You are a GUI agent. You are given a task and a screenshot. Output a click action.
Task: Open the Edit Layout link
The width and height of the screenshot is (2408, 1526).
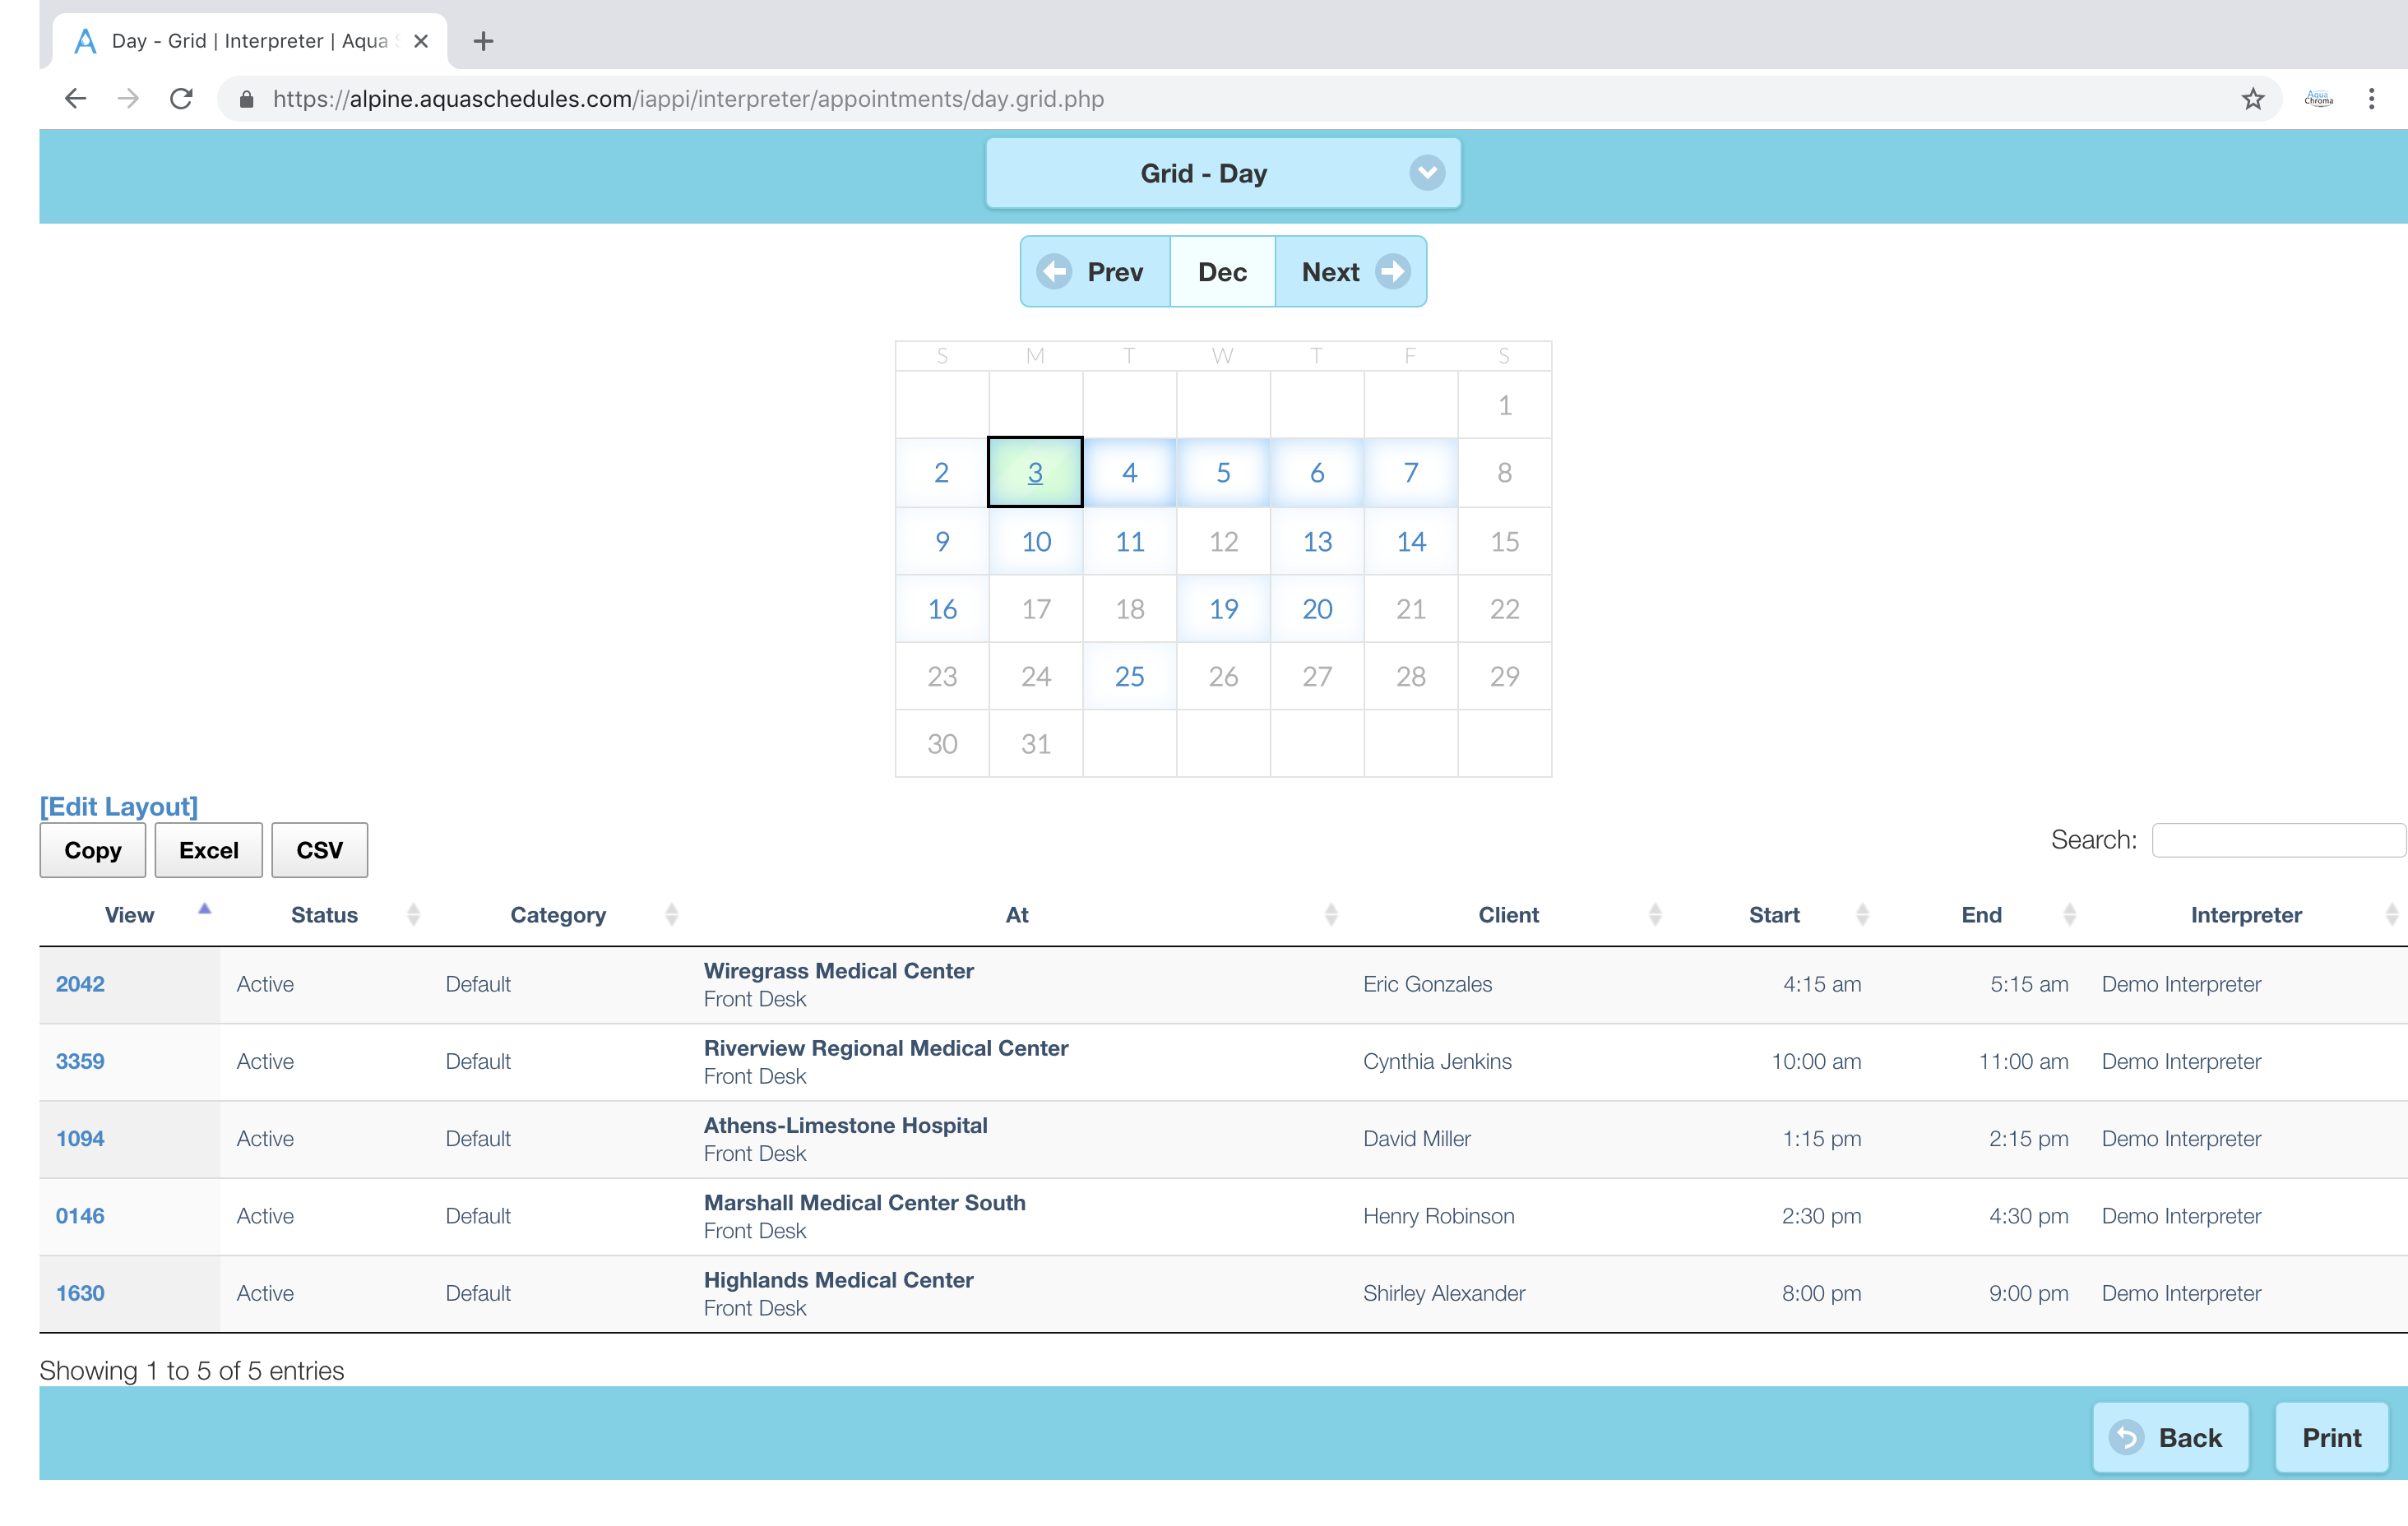point(119,806)
